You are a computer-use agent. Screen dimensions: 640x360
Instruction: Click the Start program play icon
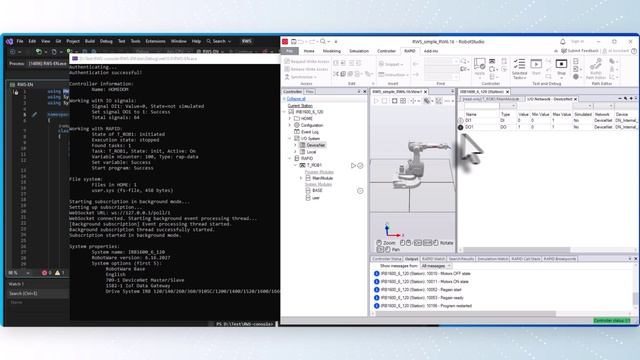click(x=536, y=64)
